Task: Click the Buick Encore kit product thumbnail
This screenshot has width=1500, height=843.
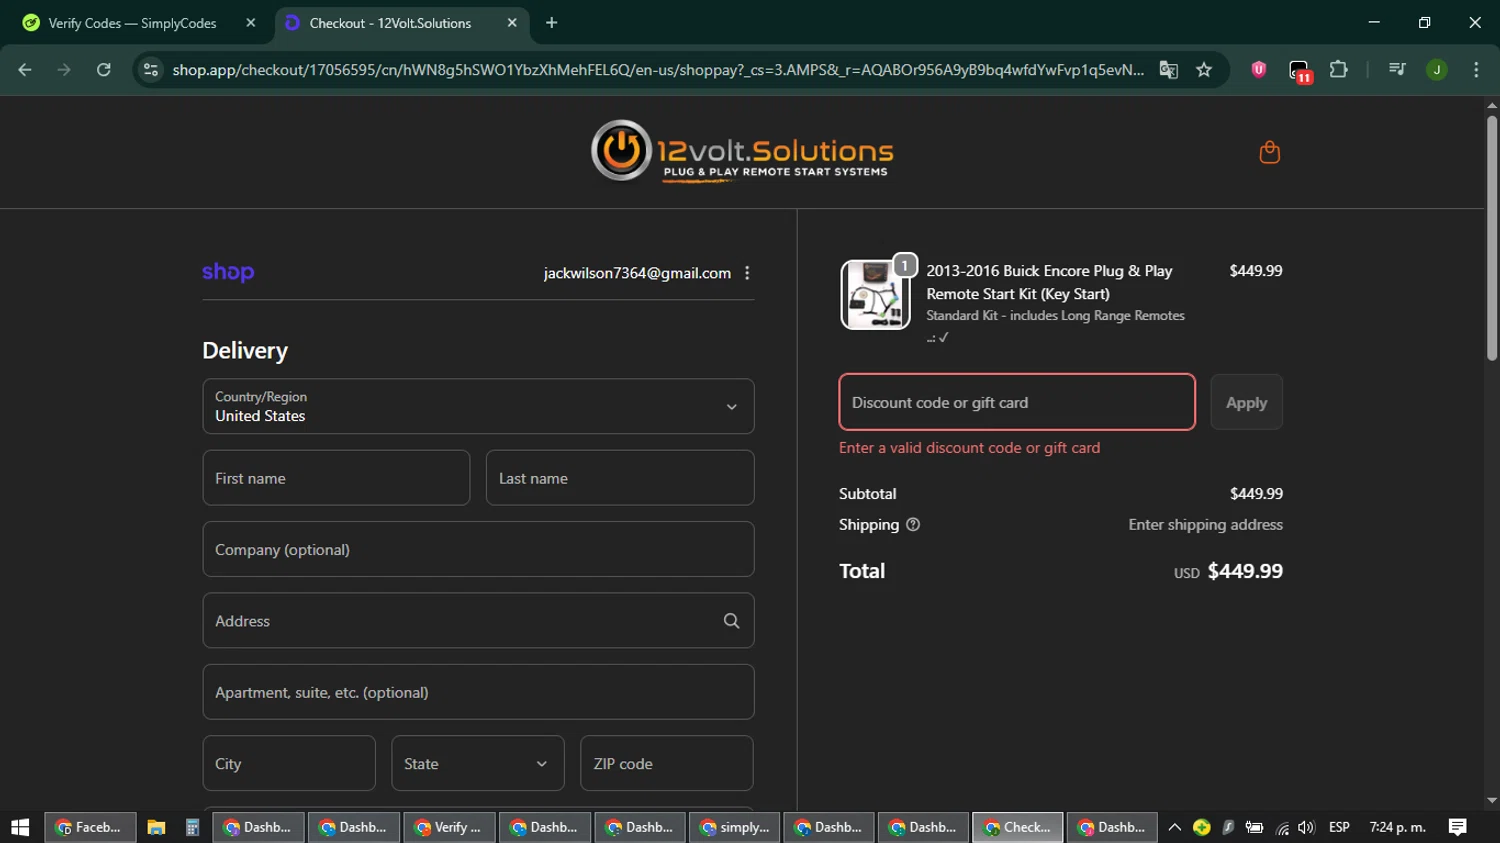Action: tap(875, 295)
